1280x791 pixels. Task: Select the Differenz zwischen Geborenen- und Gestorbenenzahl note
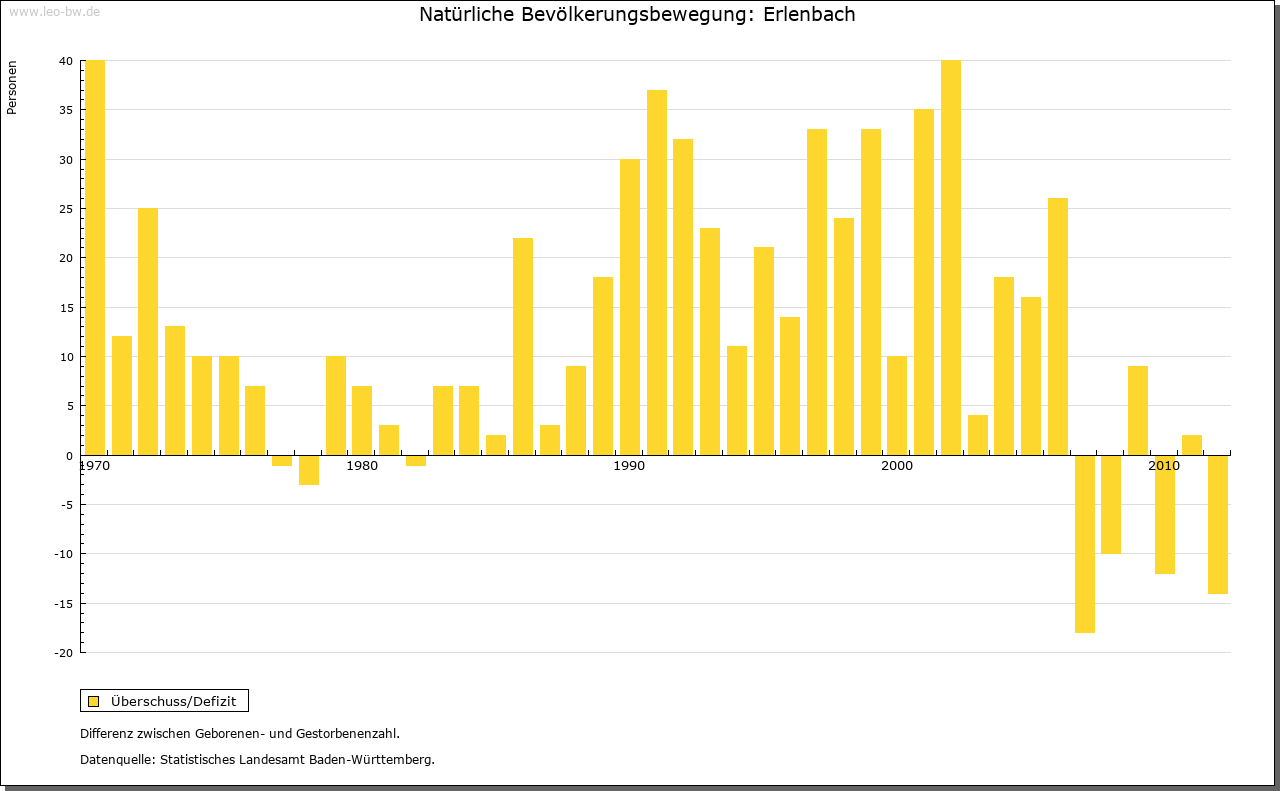click(x=240, y=734)
